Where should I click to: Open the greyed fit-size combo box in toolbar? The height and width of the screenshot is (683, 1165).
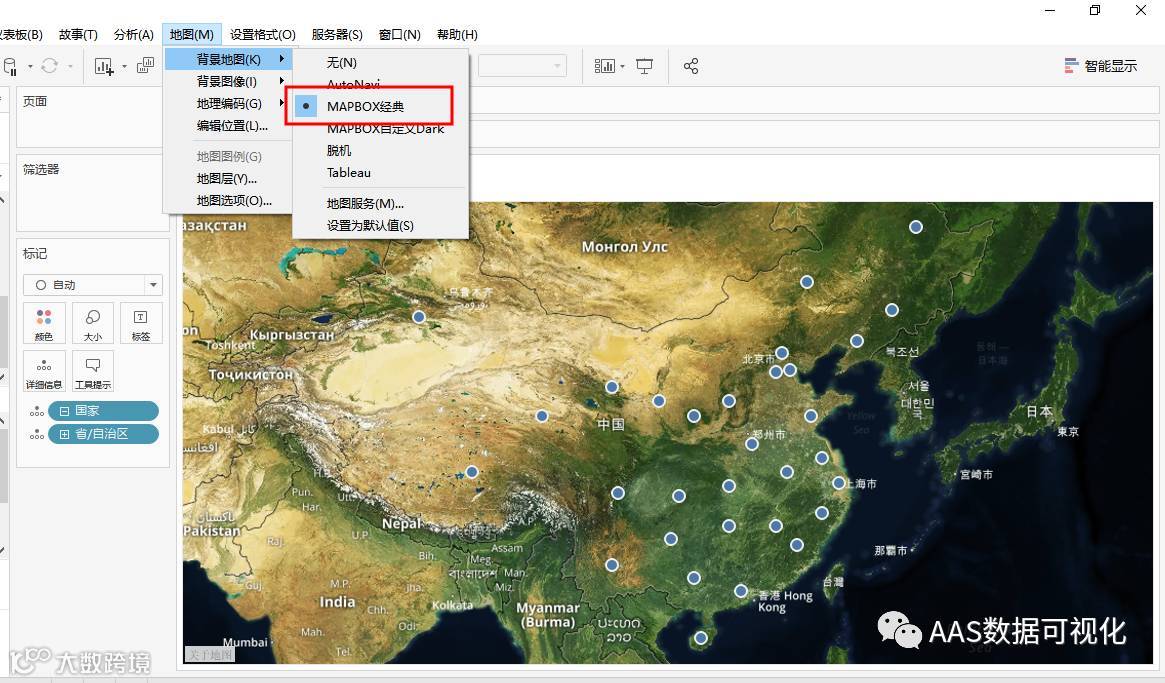click(x=522, y=66)
